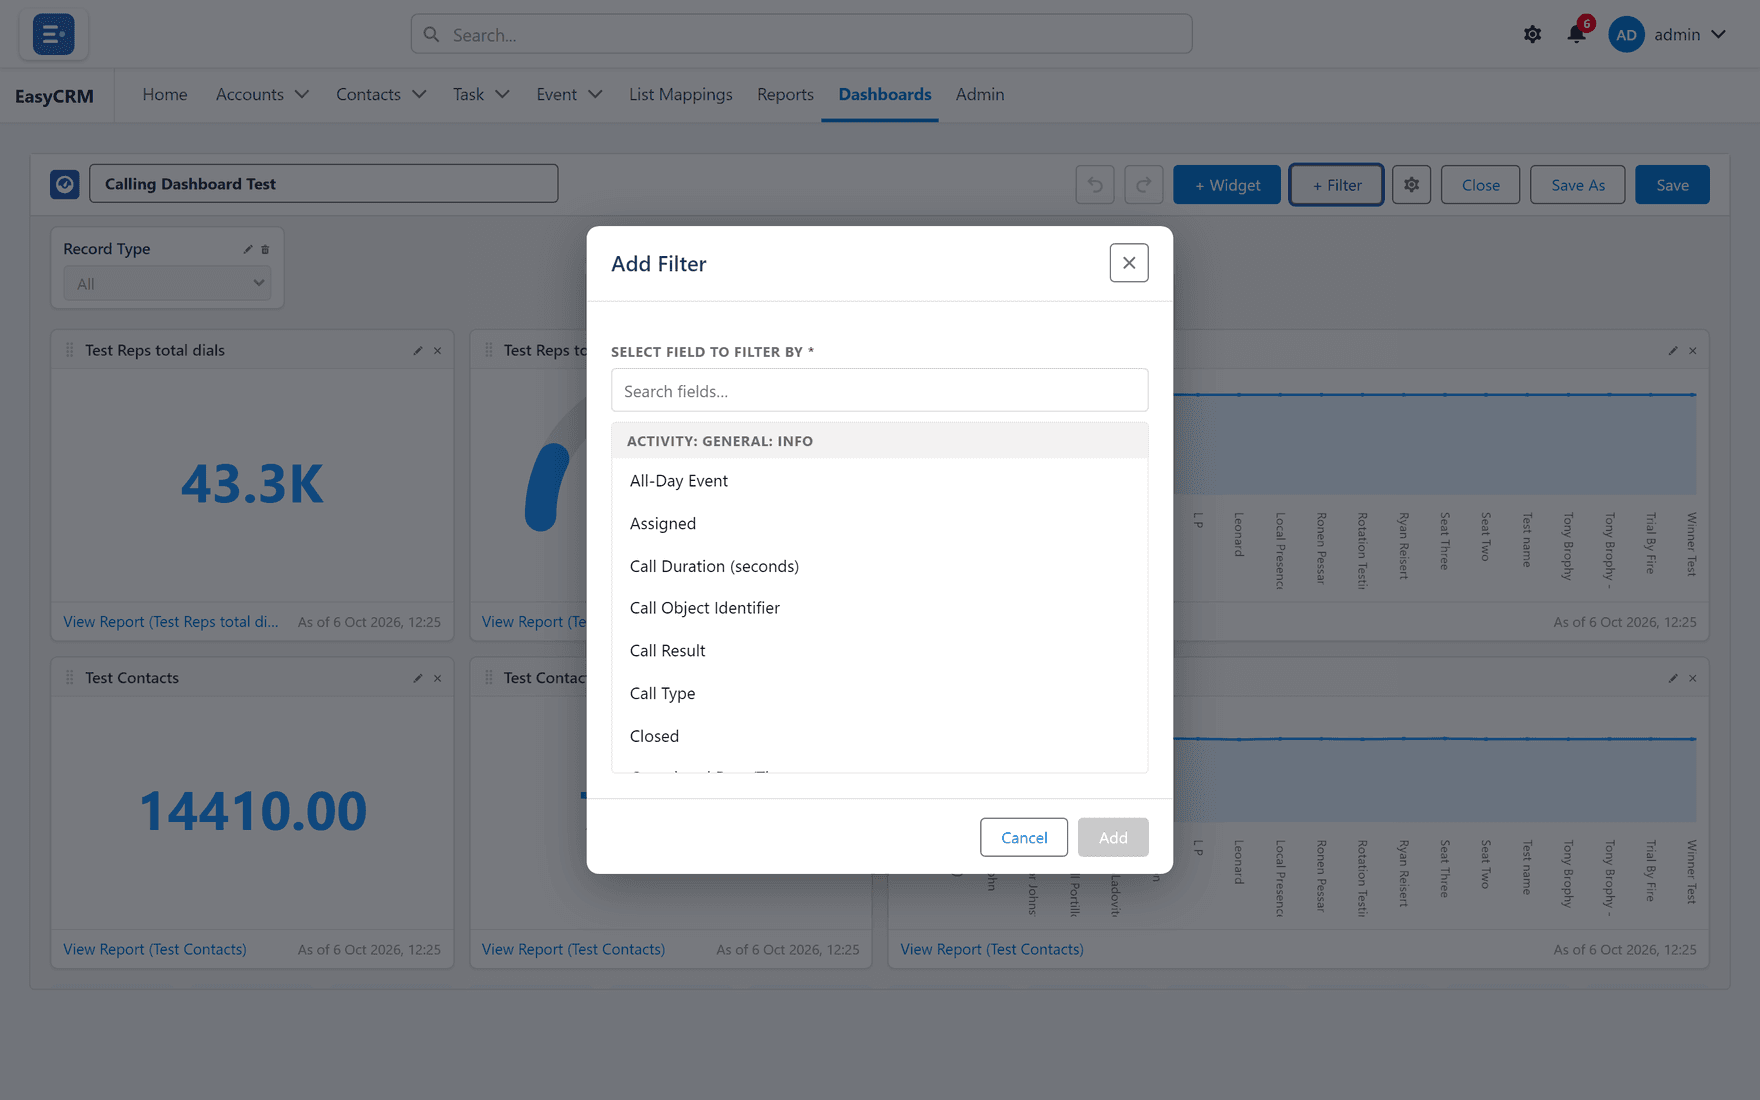Select the Closed field option

click(880, 736)
